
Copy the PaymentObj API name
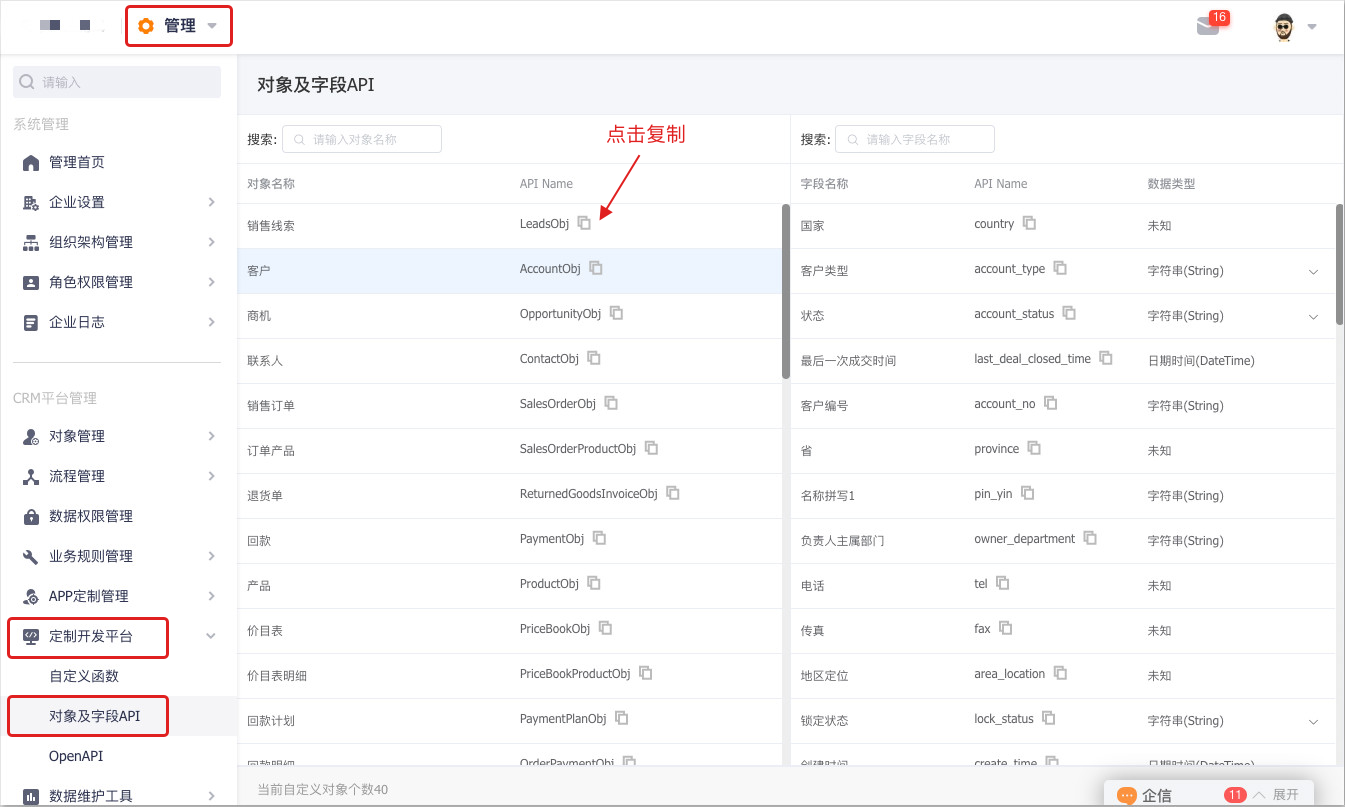[600, 538]
